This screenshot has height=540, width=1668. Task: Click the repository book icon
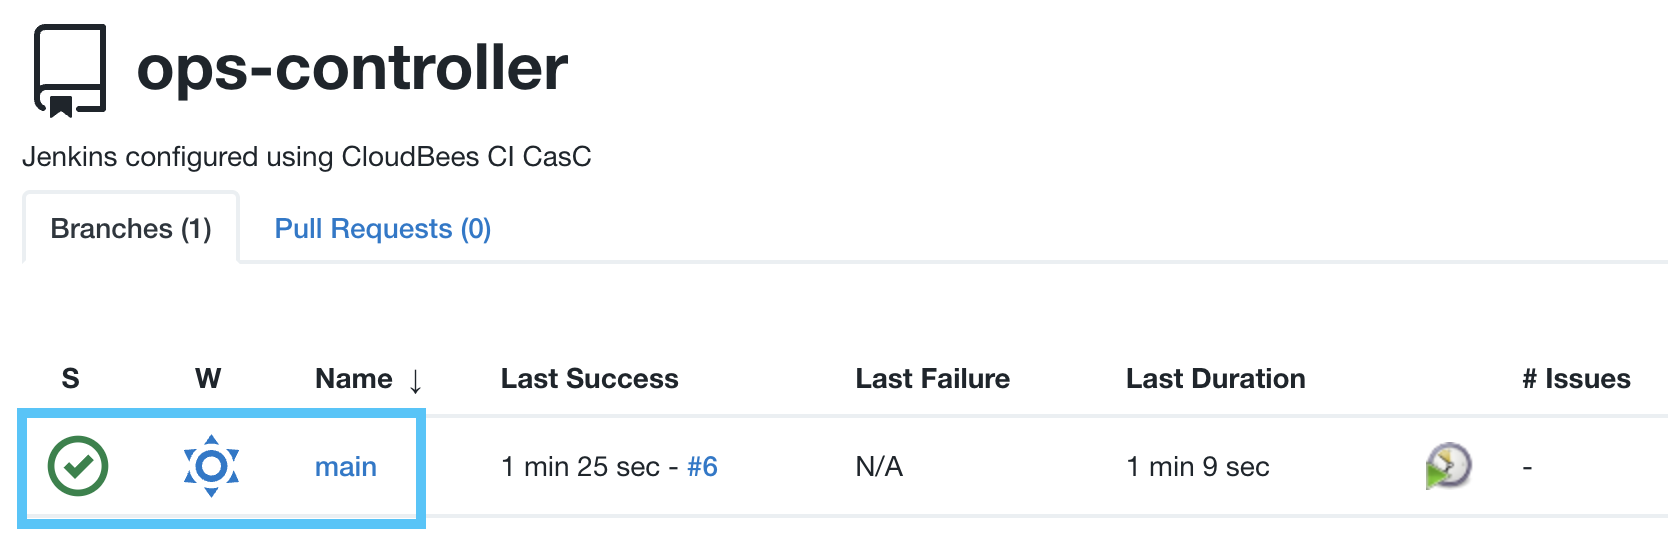(70, 70)
